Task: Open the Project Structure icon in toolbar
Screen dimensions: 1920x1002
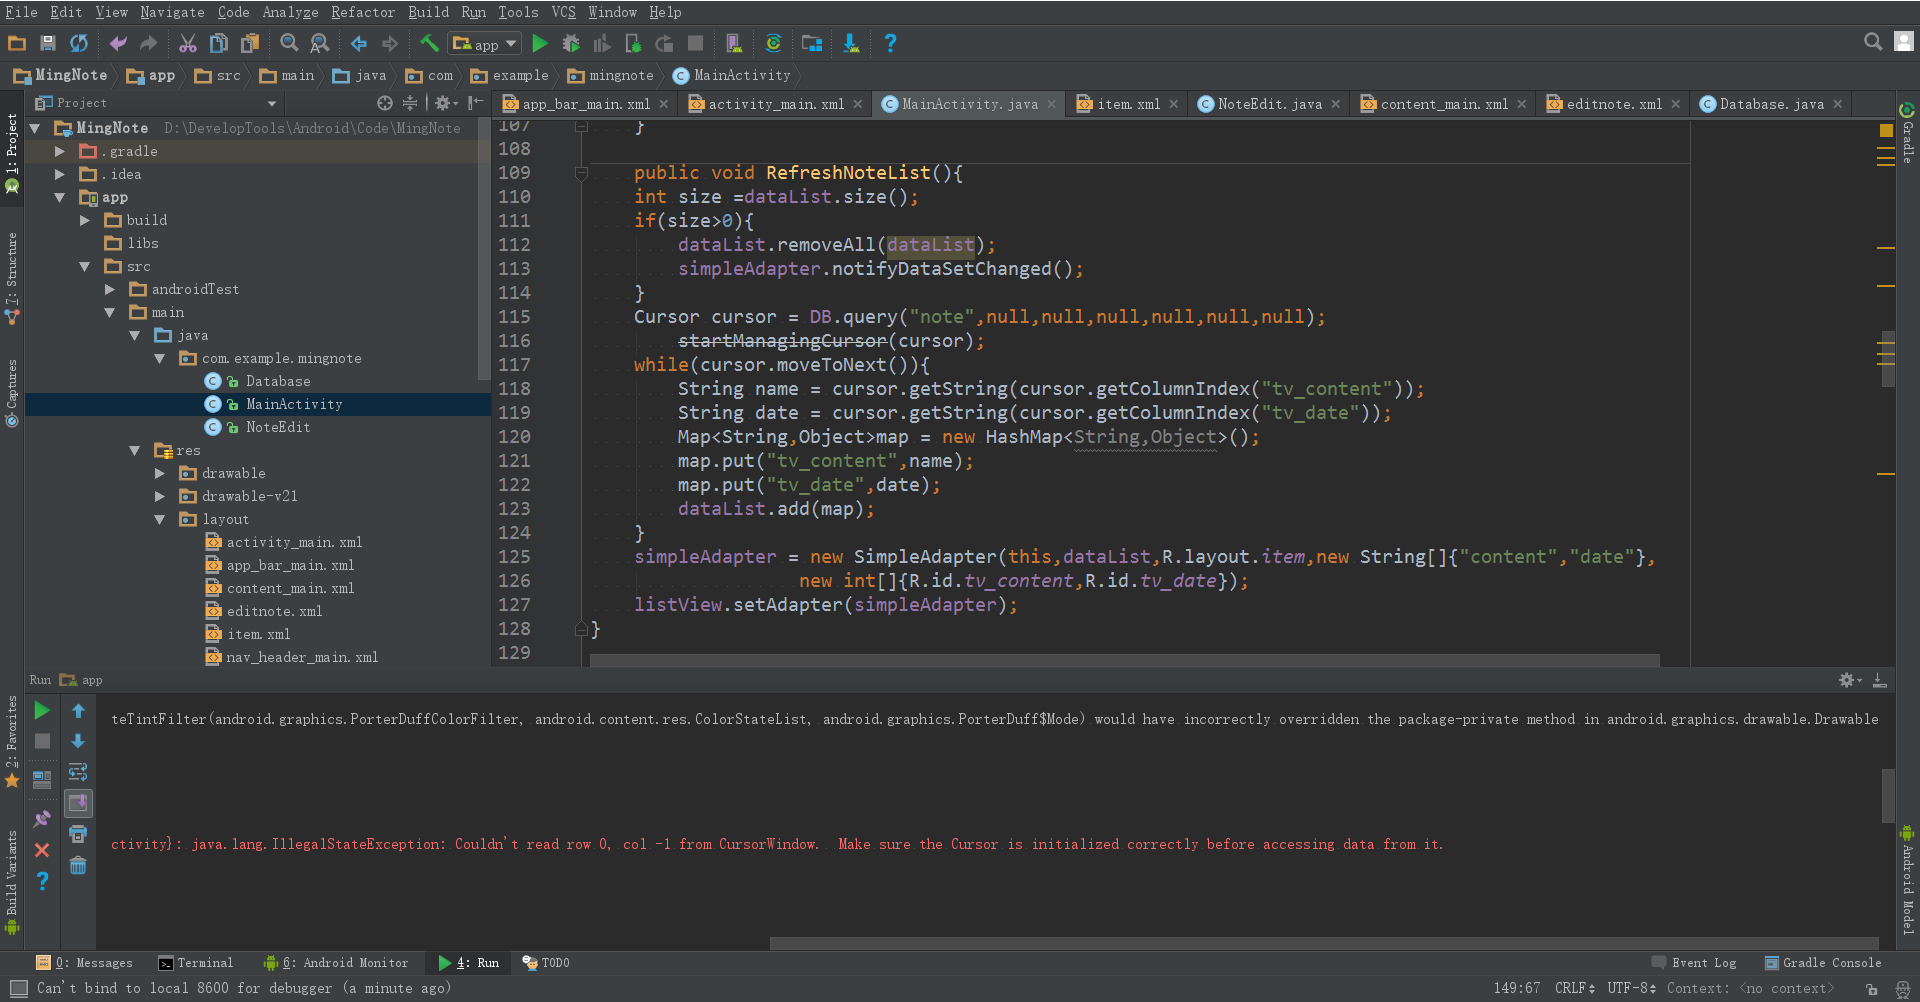Action: click(812, 43)
